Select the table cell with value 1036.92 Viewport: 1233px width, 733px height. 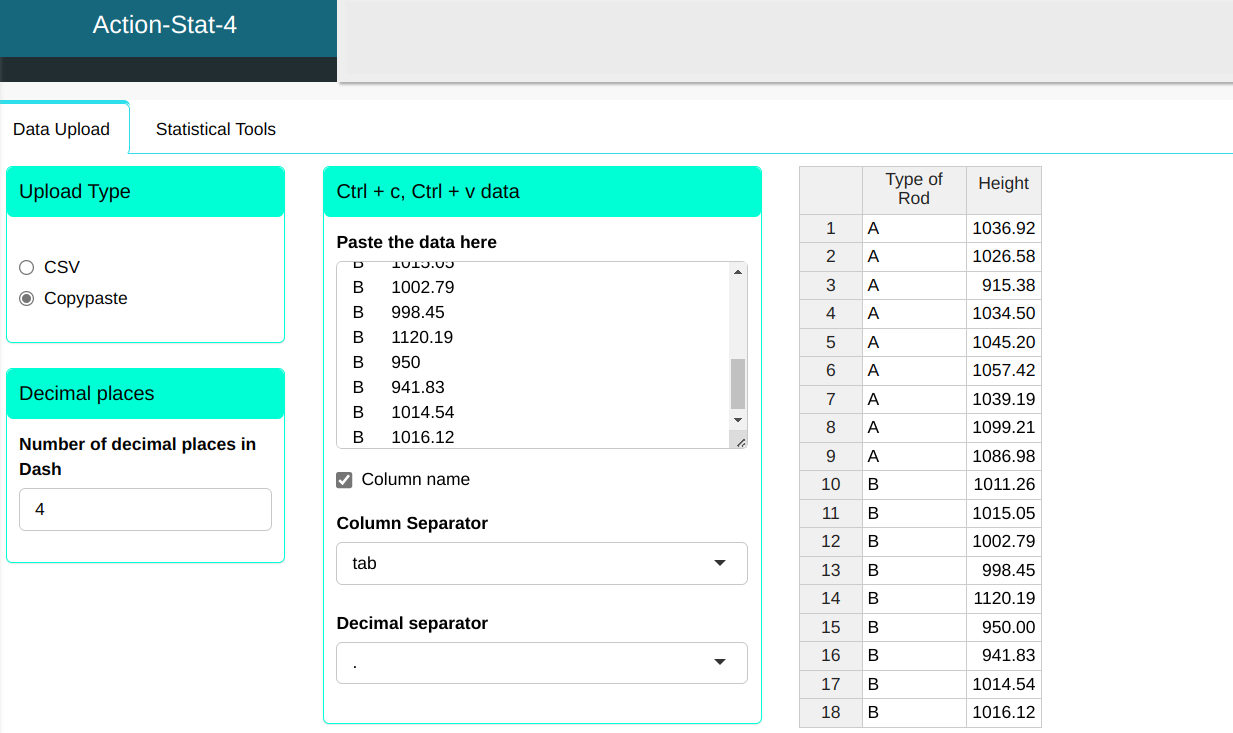[x=1003, y=228]
